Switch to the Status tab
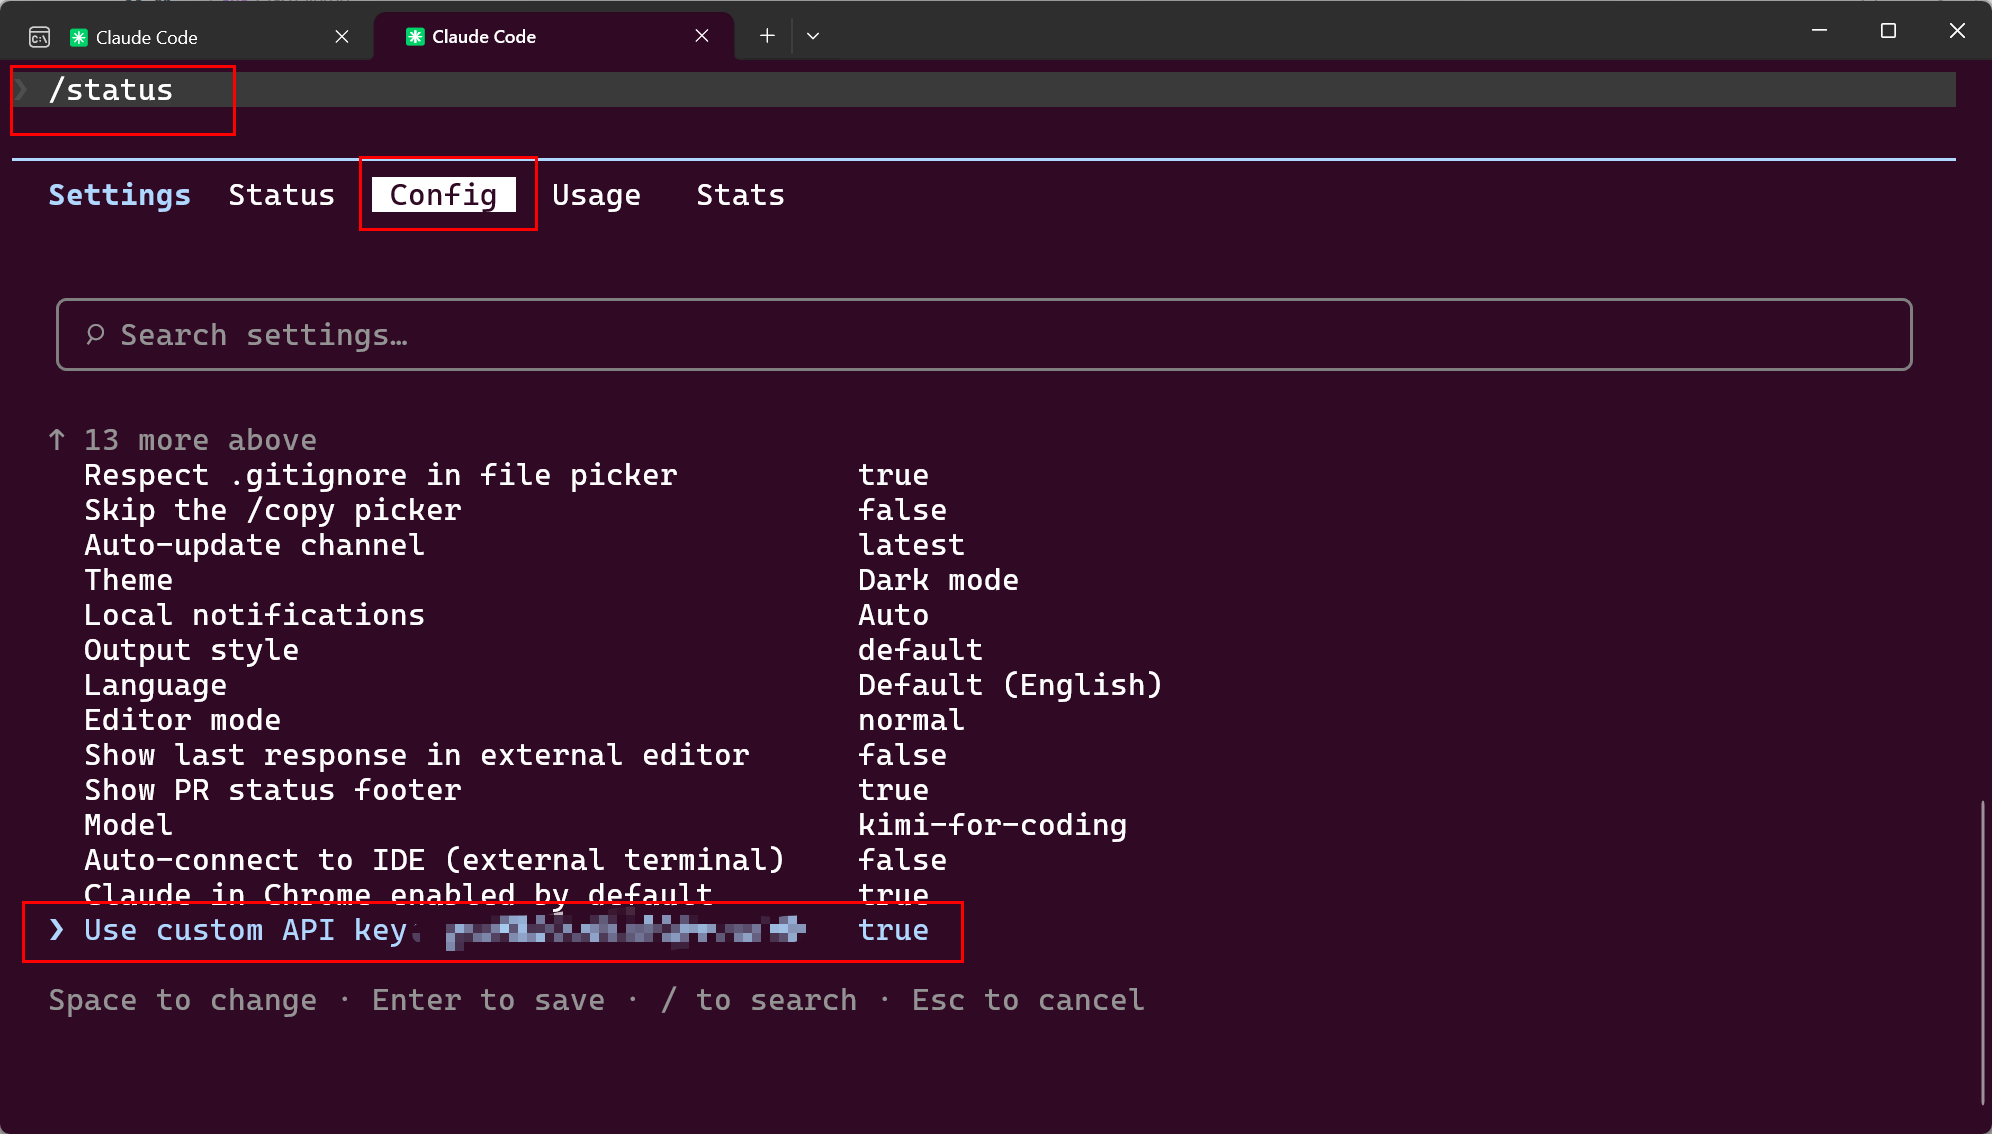This screenshot has height=1134, width=1992. (x=282, y=195)
